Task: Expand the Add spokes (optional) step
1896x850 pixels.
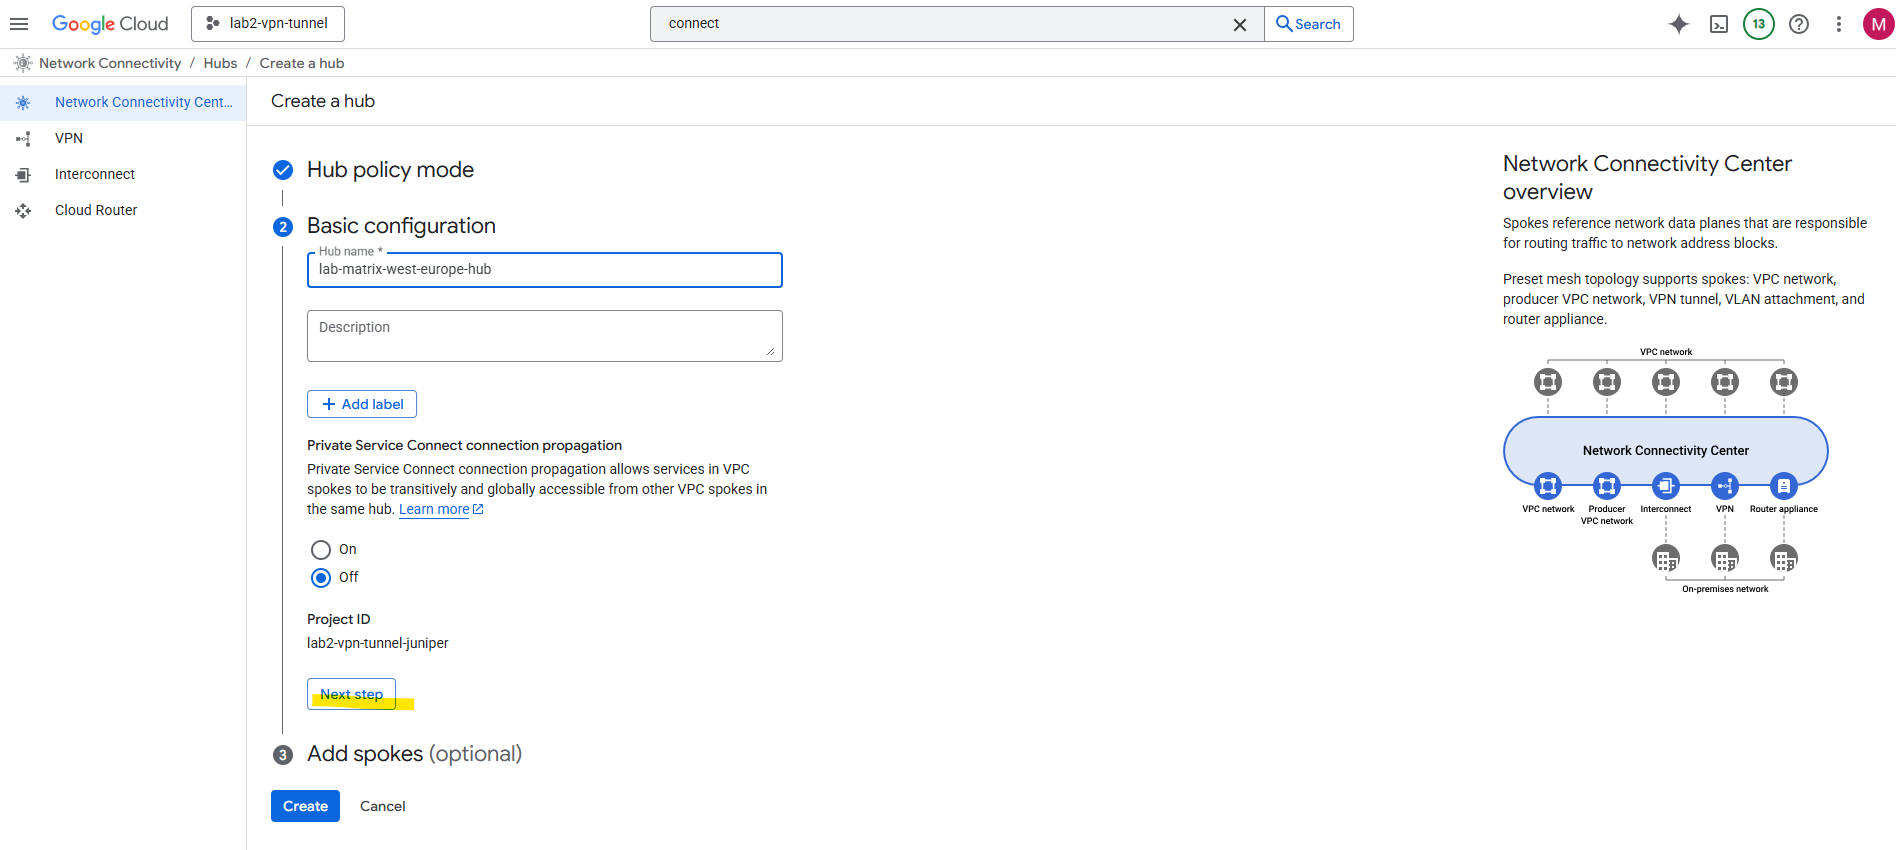Action: point(414,754)
